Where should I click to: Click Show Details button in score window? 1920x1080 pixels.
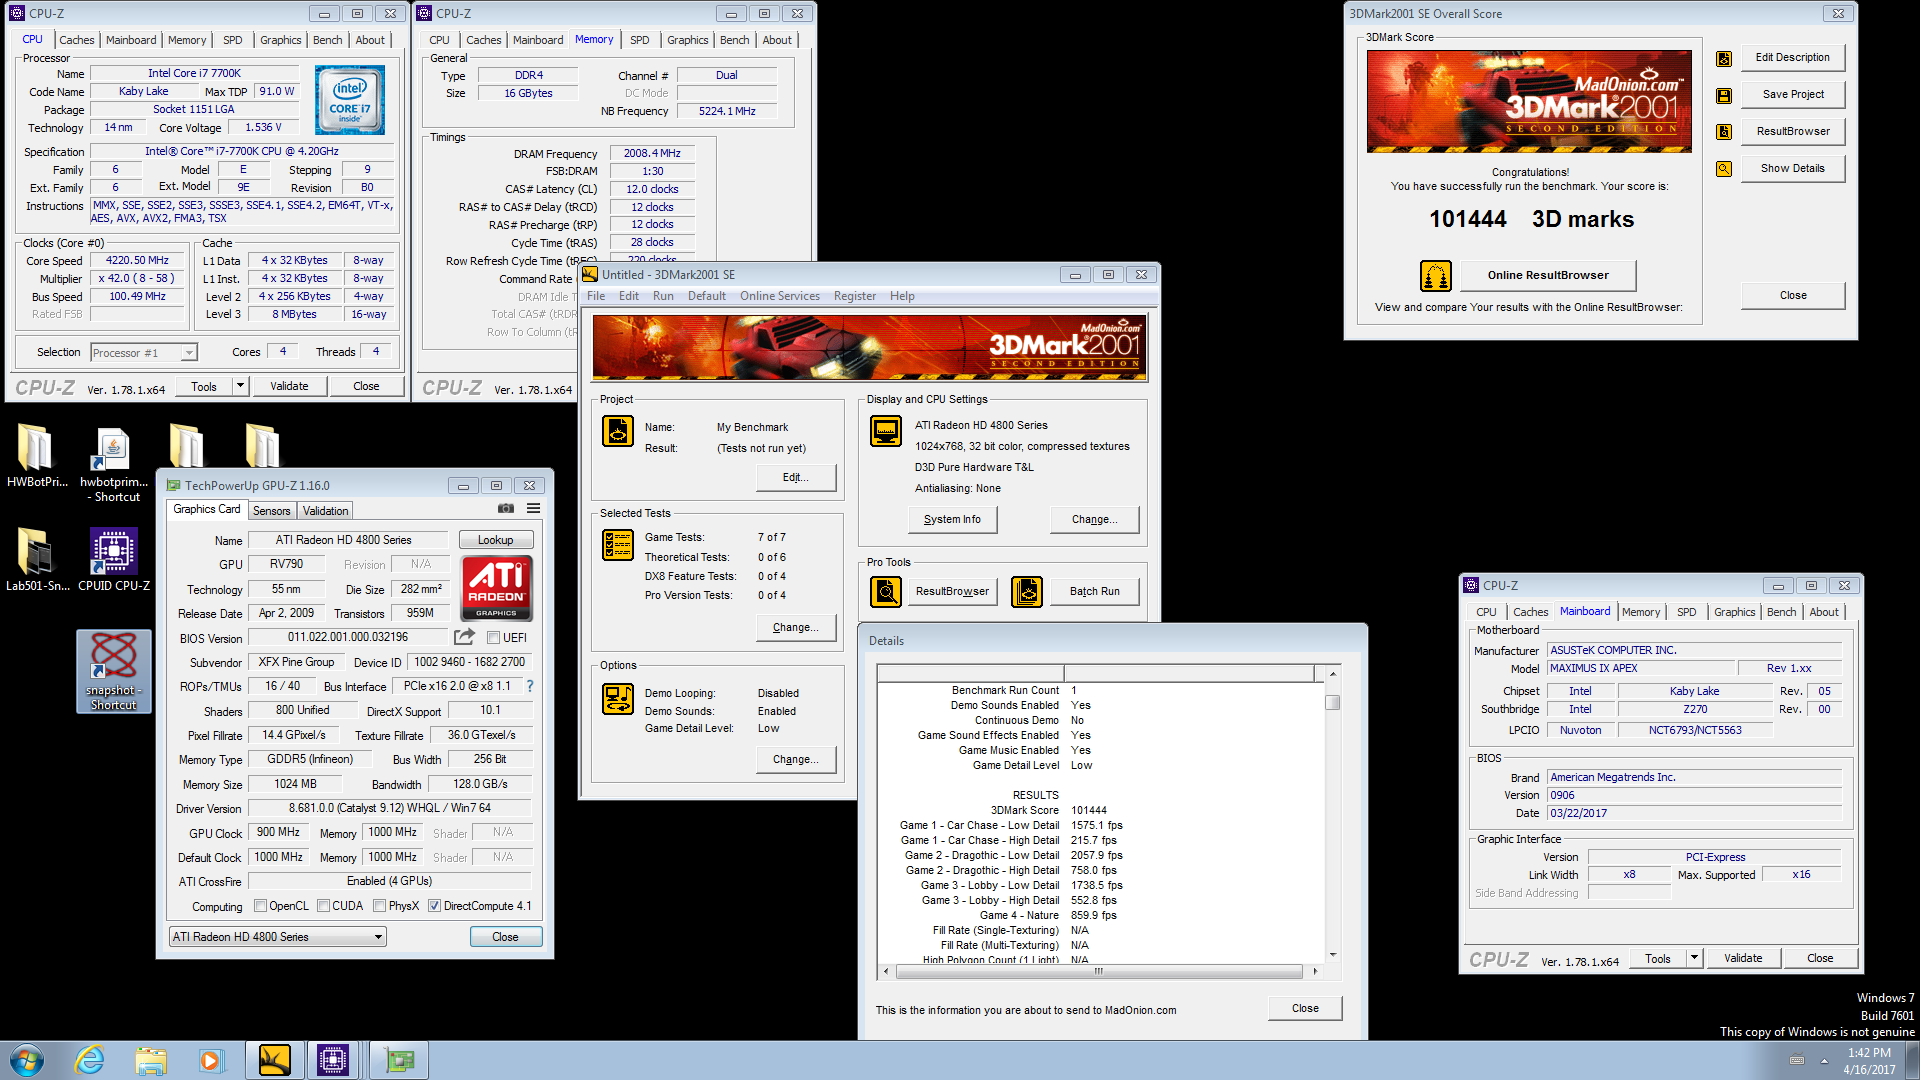(x=1793, y=168)
